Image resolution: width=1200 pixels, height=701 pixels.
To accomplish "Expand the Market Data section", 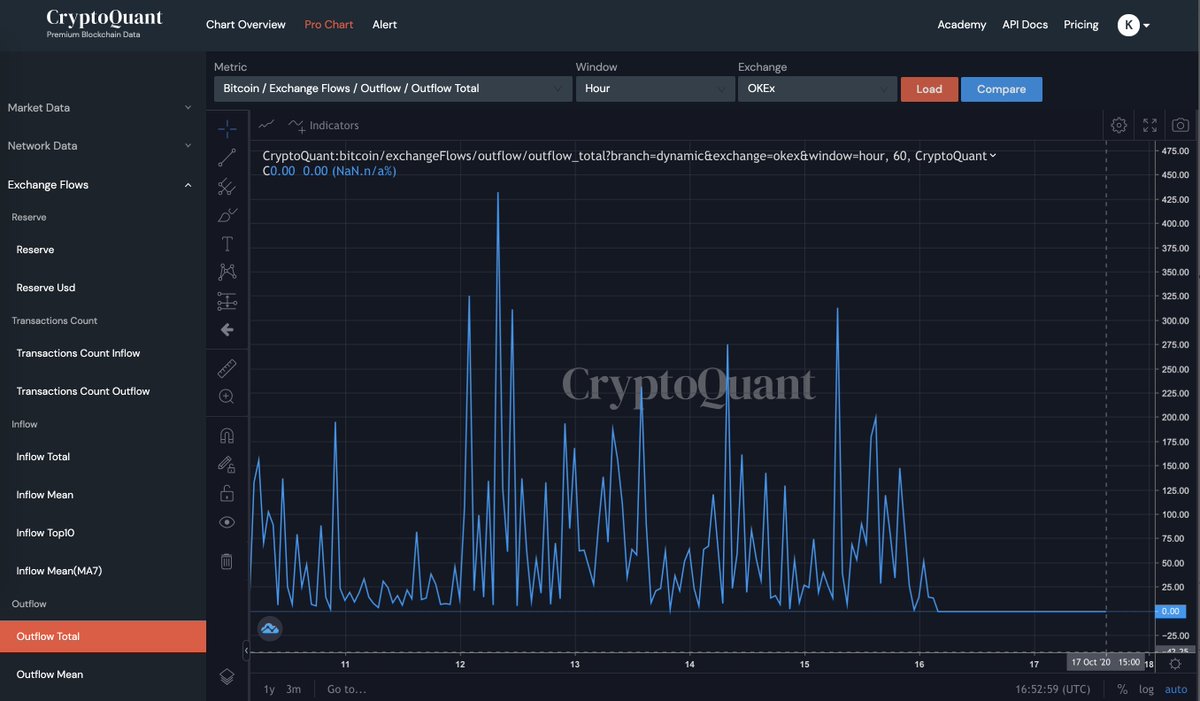I will (100, 107).
